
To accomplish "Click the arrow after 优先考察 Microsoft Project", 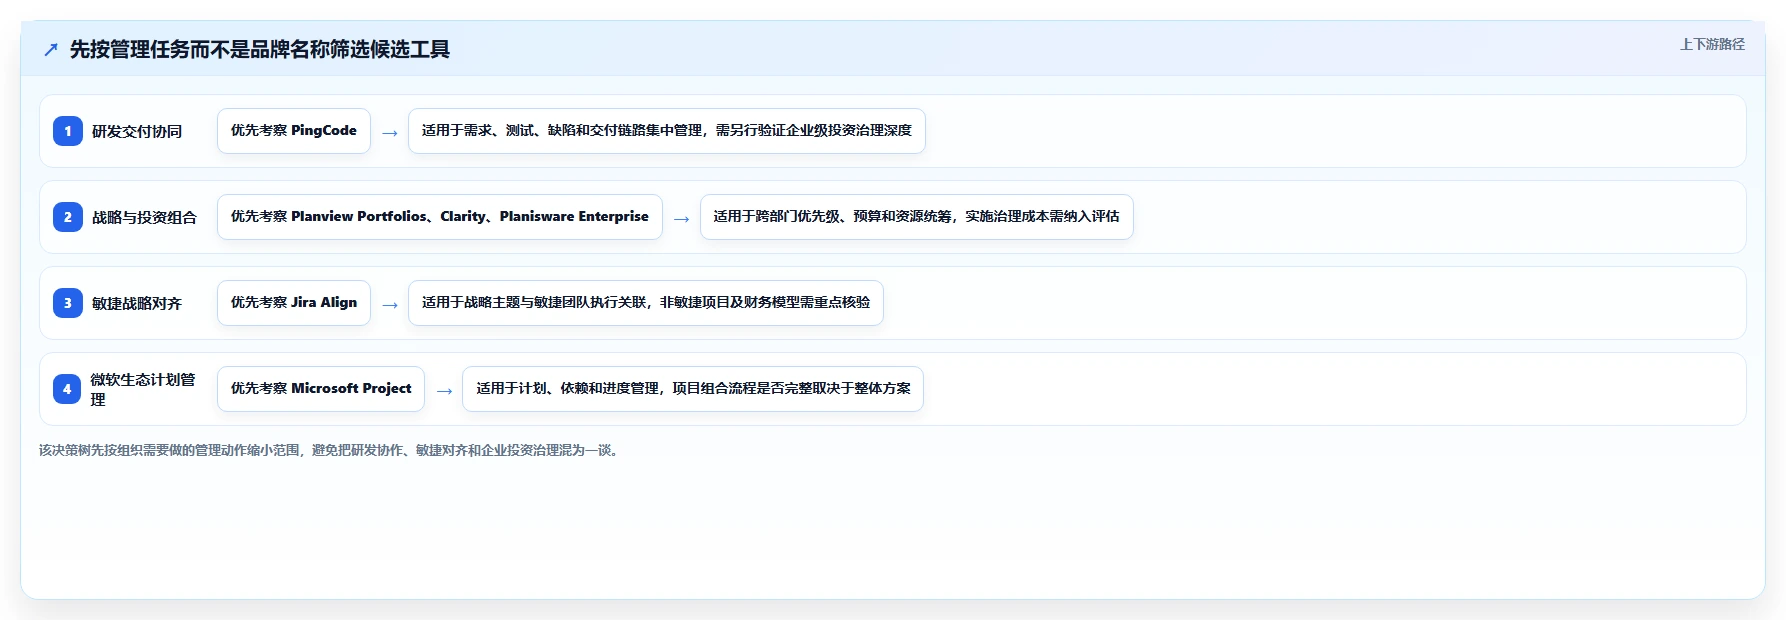I will tap(444, 391).
